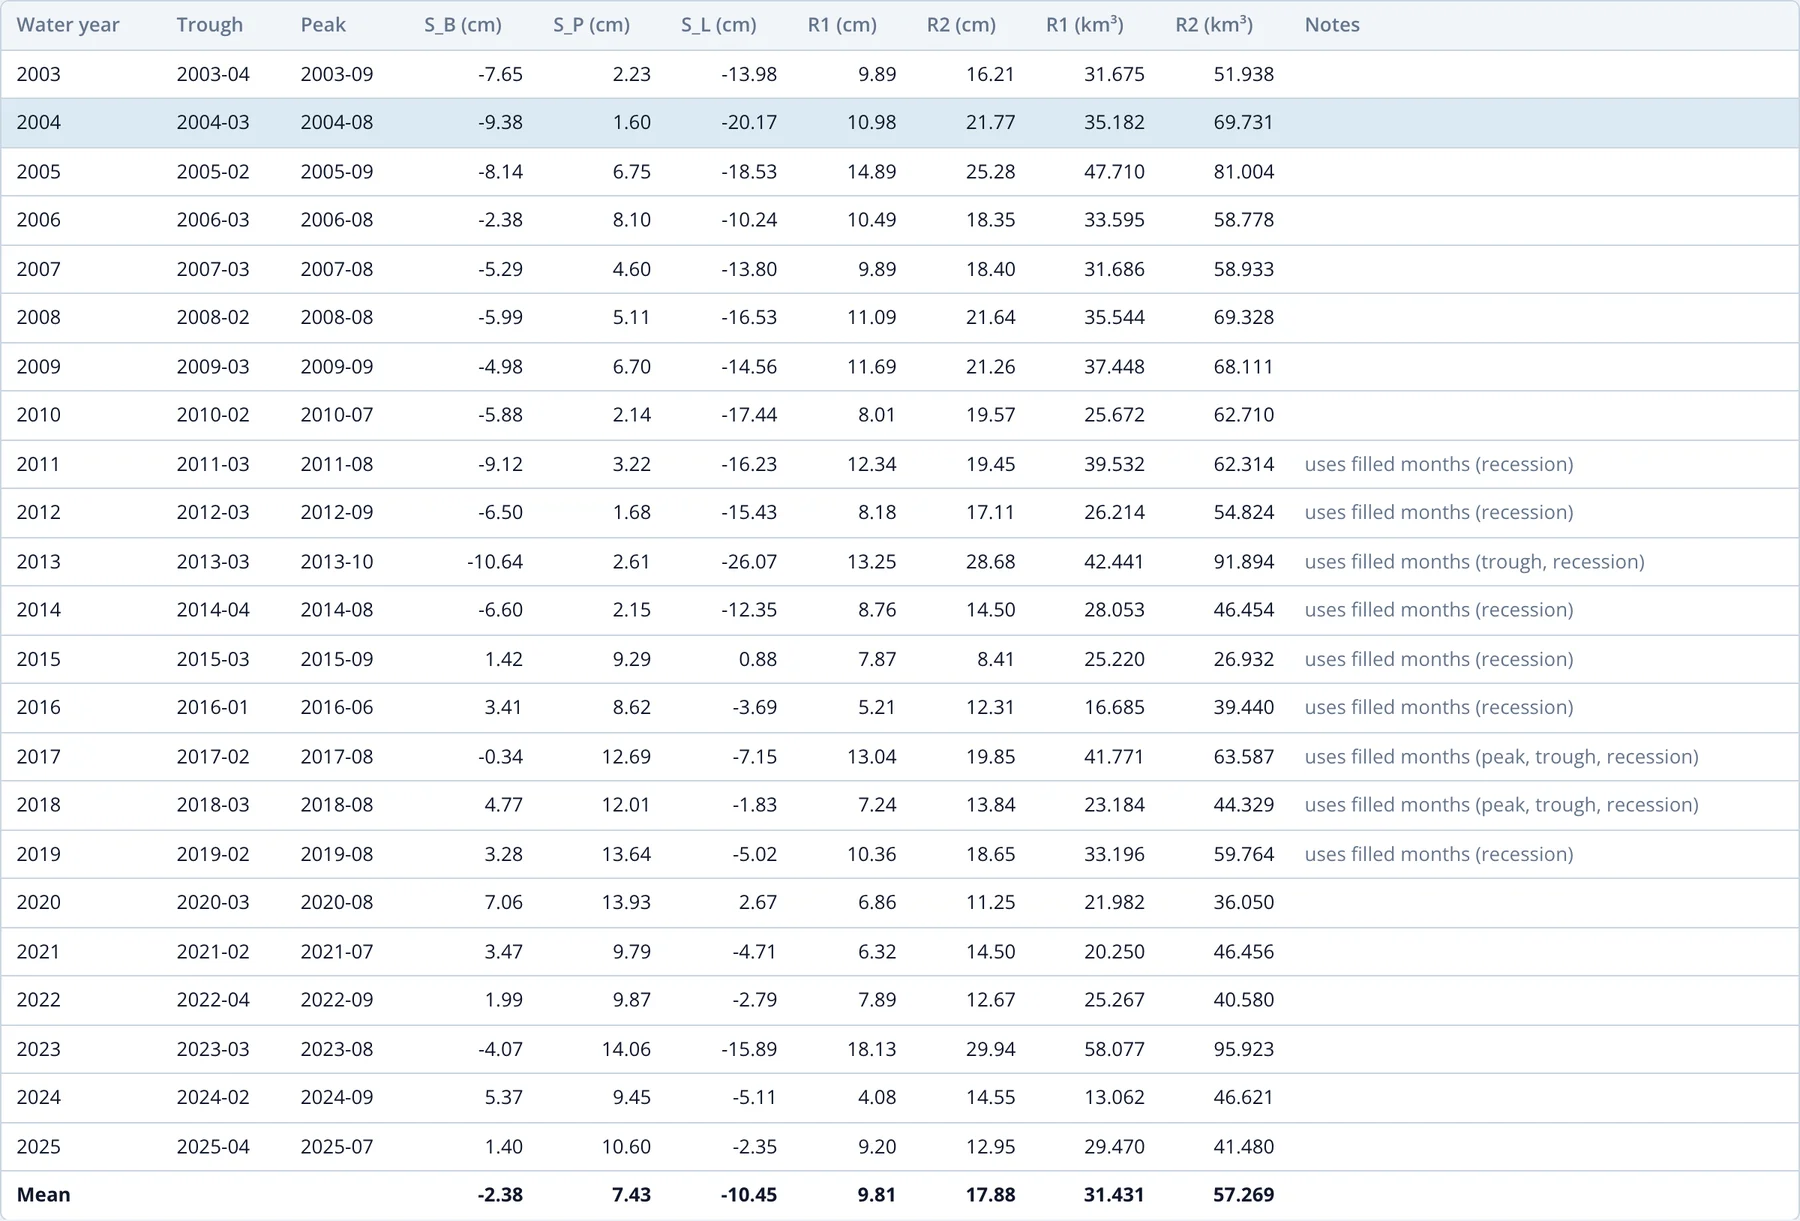Click S_B value -5.29 in 2007 row
The image size is (1800, 1221).
(x=500, y=269)
